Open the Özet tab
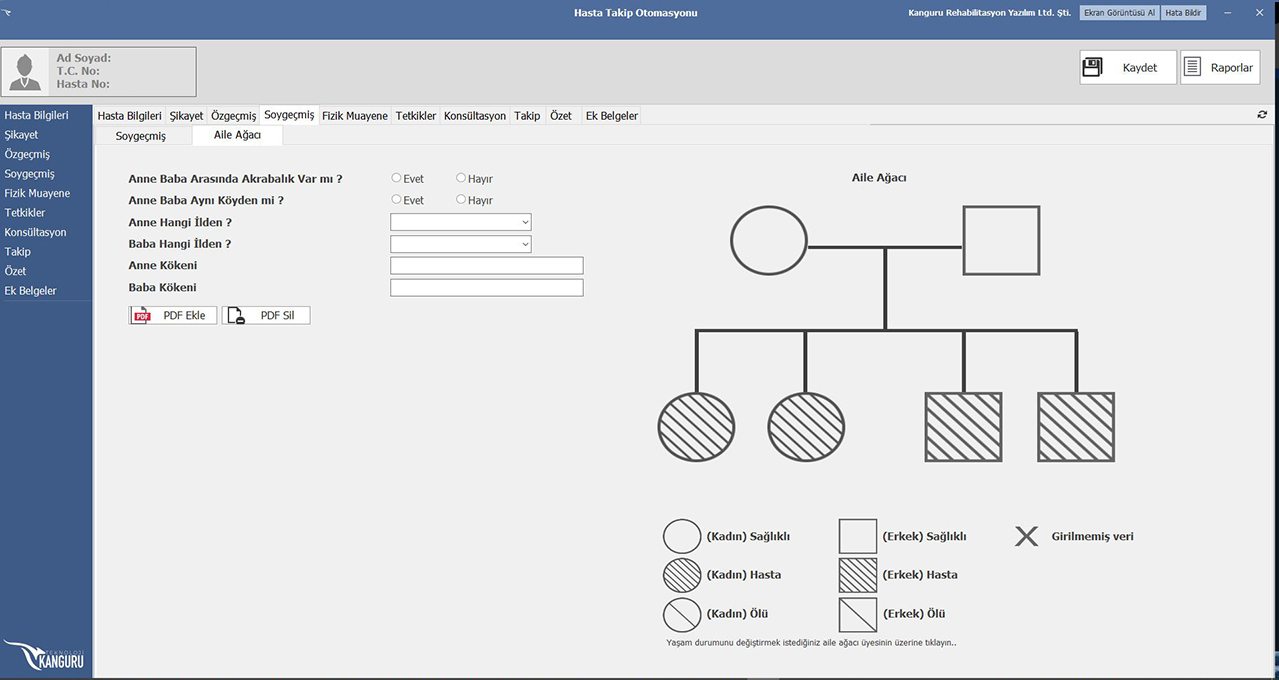 pos(561,116)
